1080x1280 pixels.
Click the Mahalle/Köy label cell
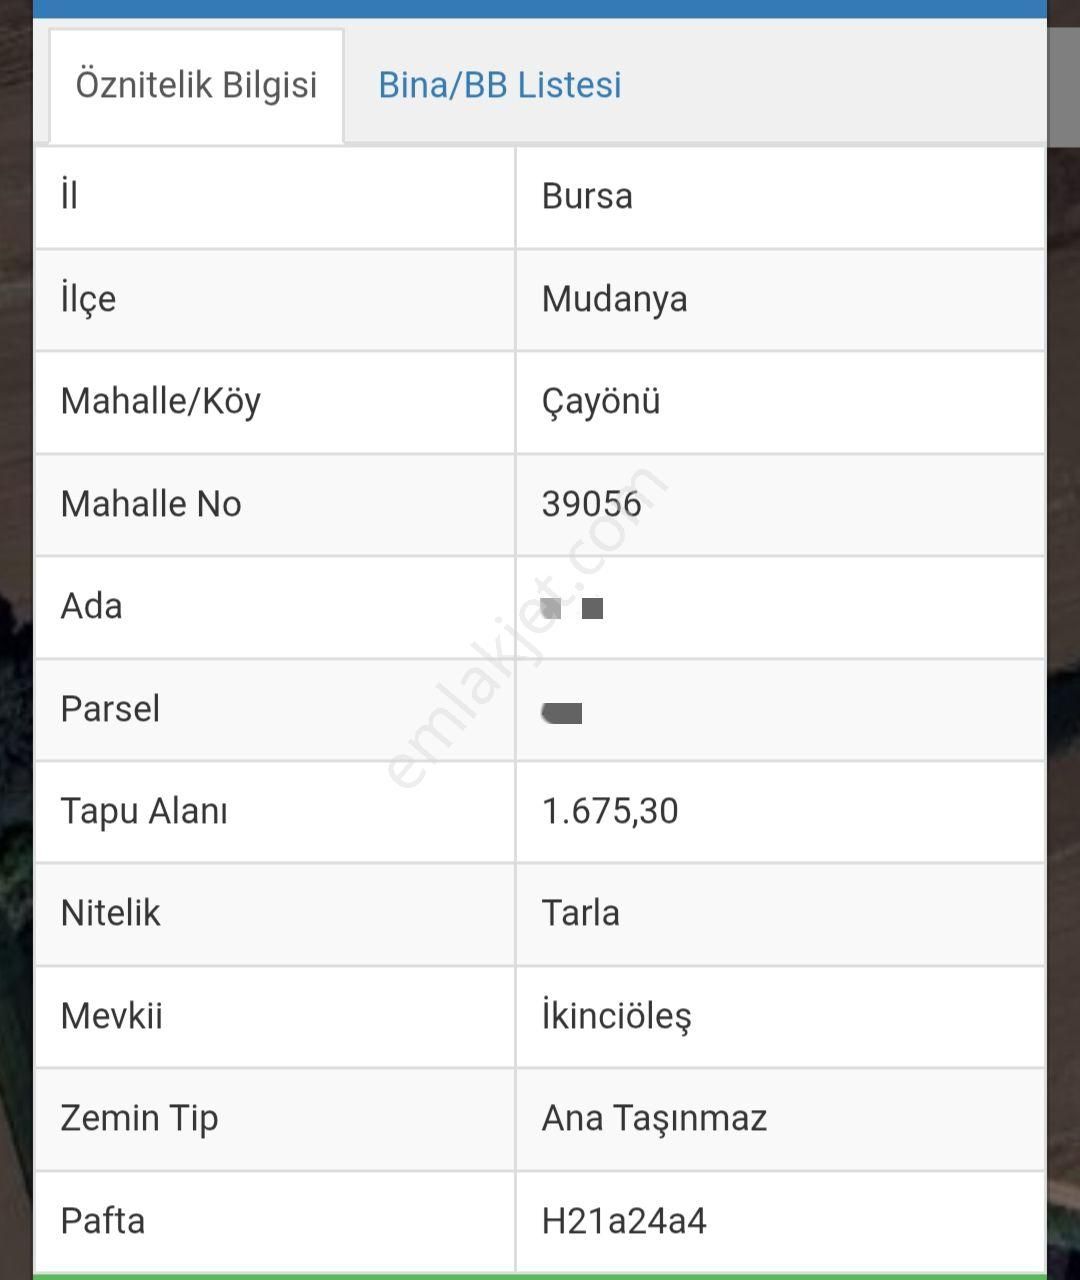point(275,402)
